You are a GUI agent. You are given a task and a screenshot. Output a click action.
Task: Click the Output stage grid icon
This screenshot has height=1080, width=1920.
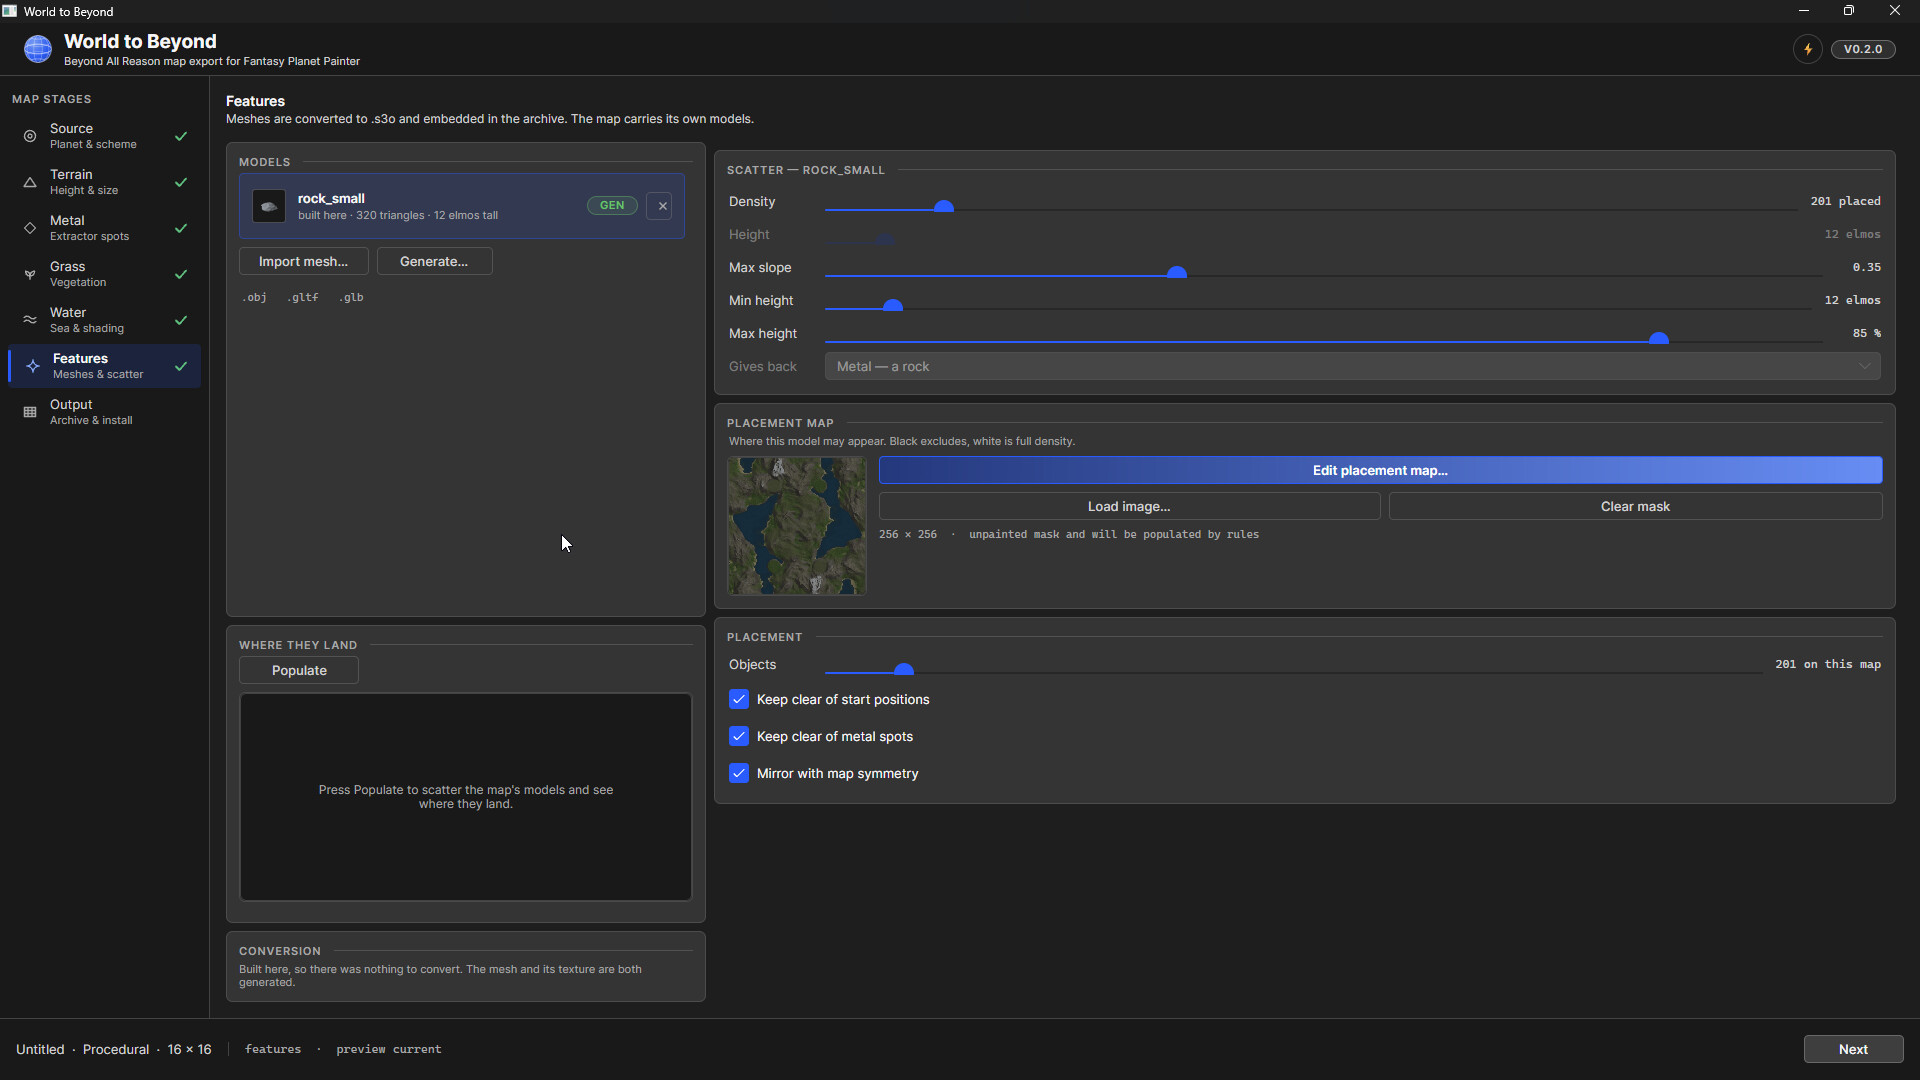(x=30, y=412)
